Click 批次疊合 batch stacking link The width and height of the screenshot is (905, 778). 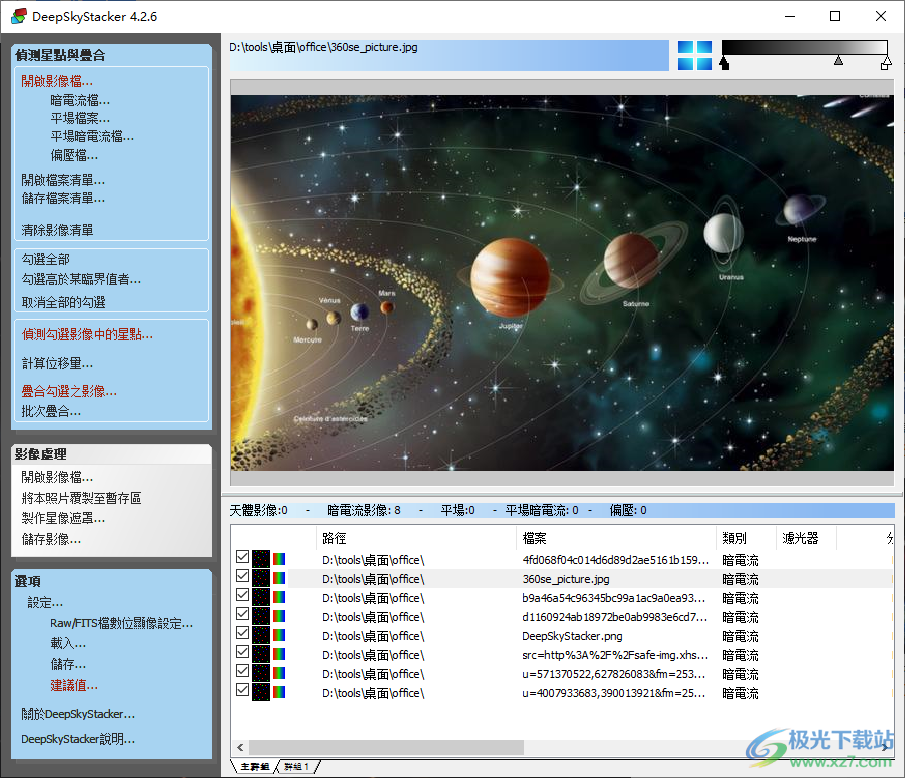51,412
